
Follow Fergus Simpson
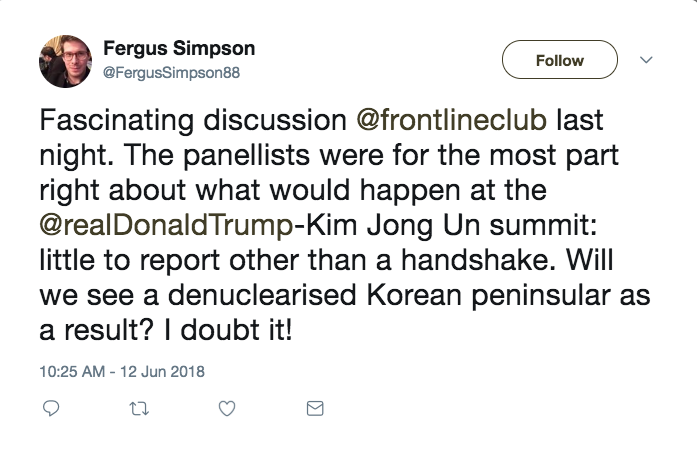[x=559, y=60]
